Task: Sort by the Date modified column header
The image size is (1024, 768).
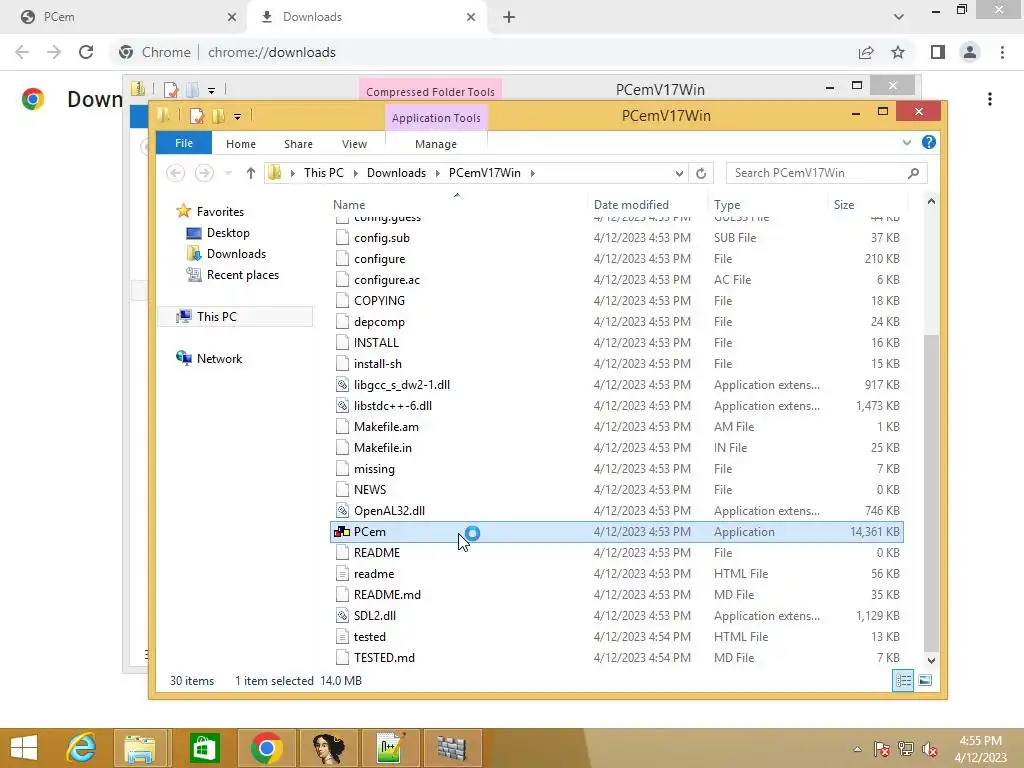Action: coord(631,204)
